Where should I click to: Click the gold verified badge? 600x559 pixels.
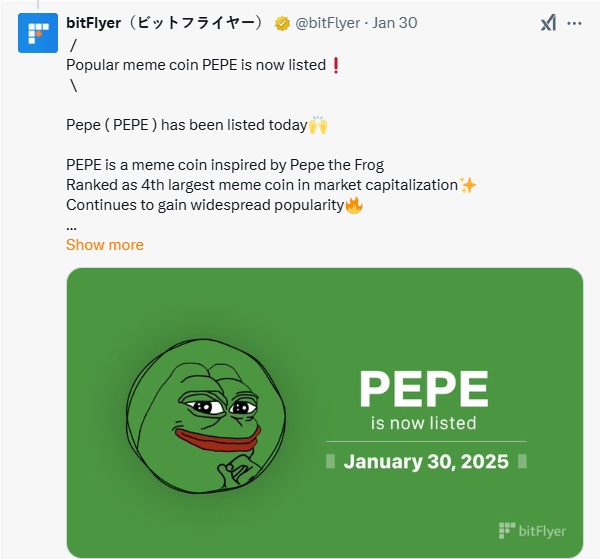(x=282, y=23)
